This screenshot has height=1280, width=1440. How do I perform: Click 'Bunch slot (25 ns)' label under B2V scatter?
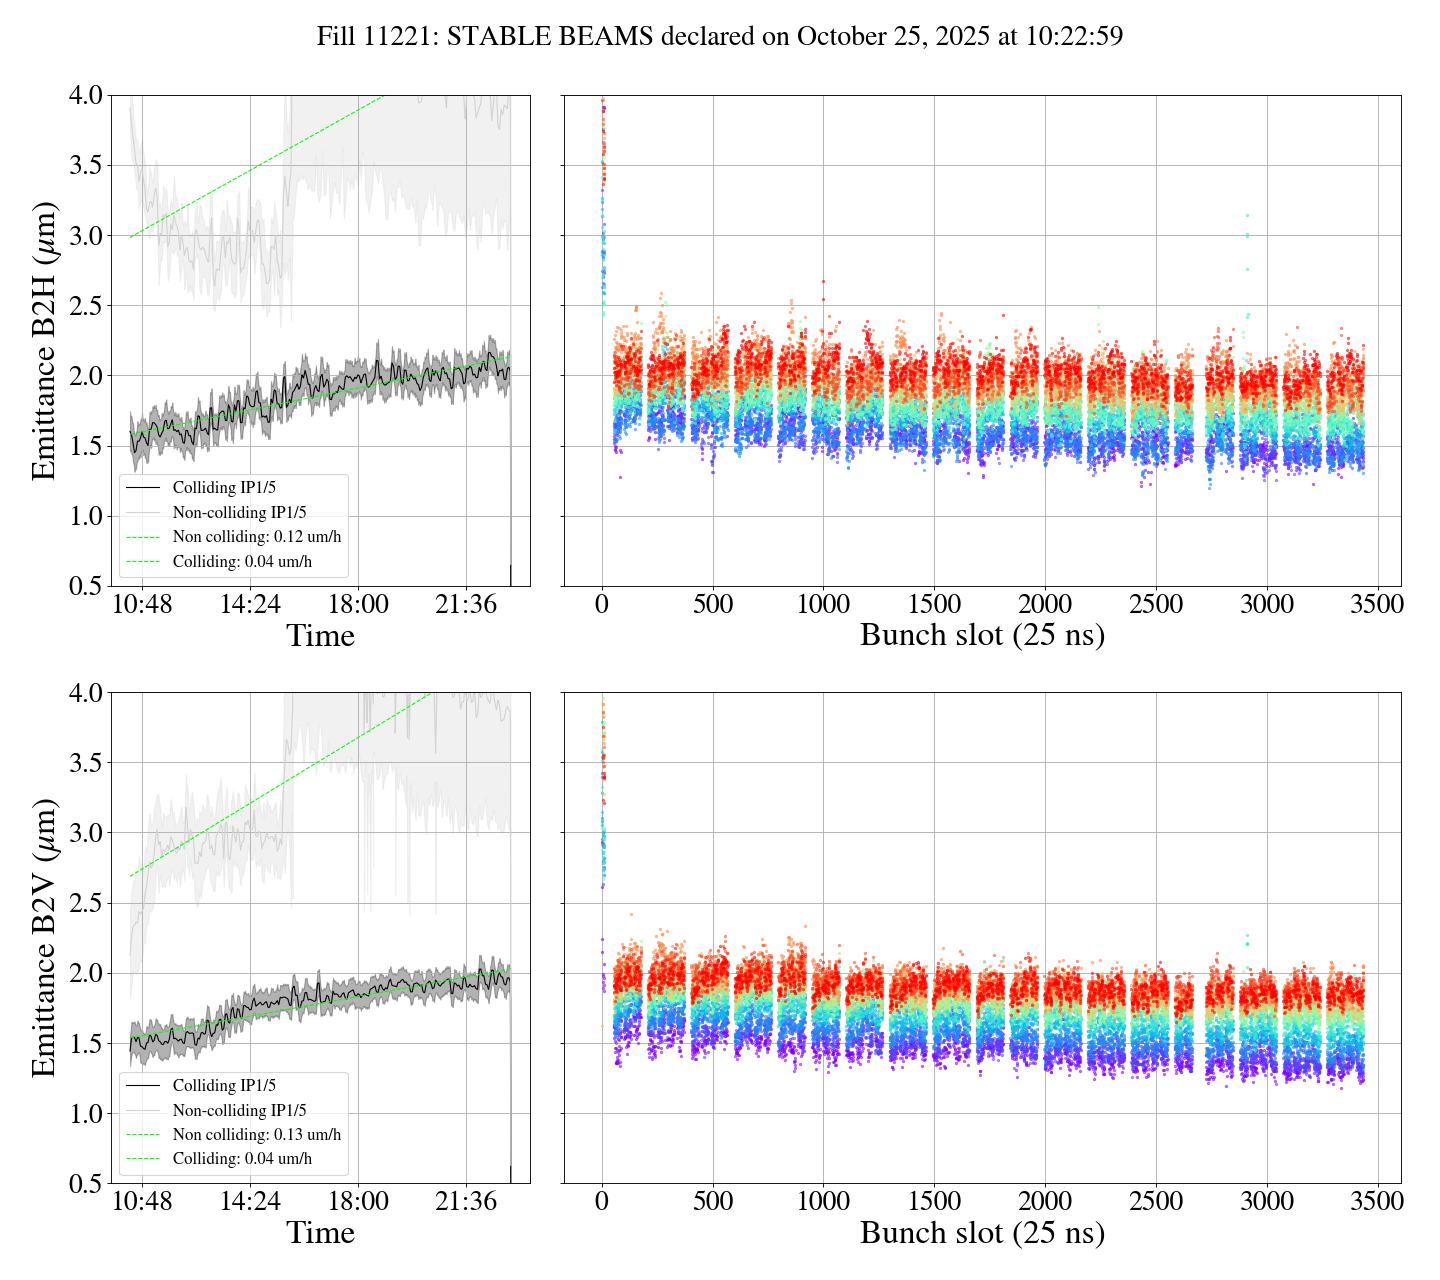pyautogui.click(x=982, y=1233)
